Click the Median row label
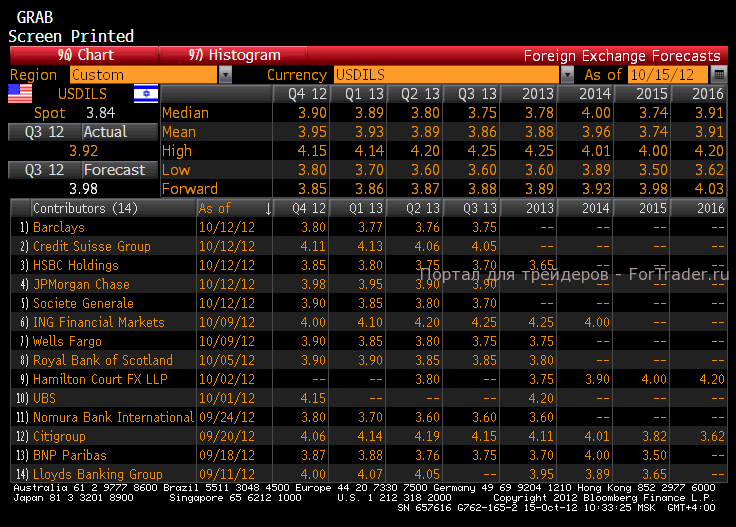Image resolution: width=736 pixels, height=527 pixels. pos(185,113)
